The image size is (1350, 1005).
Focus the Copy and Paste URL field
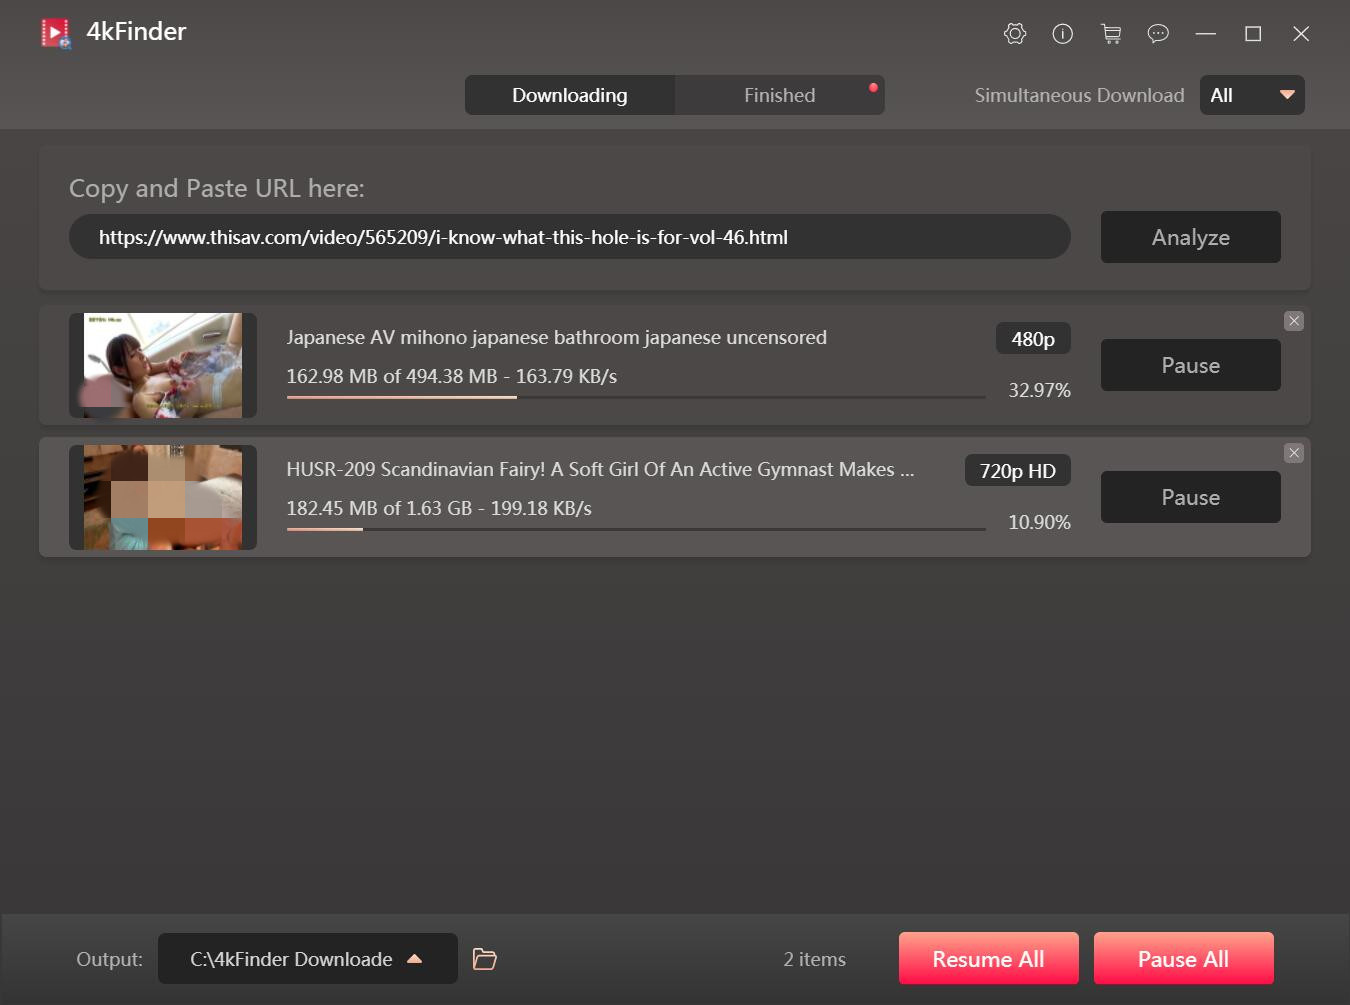point(569,237)
